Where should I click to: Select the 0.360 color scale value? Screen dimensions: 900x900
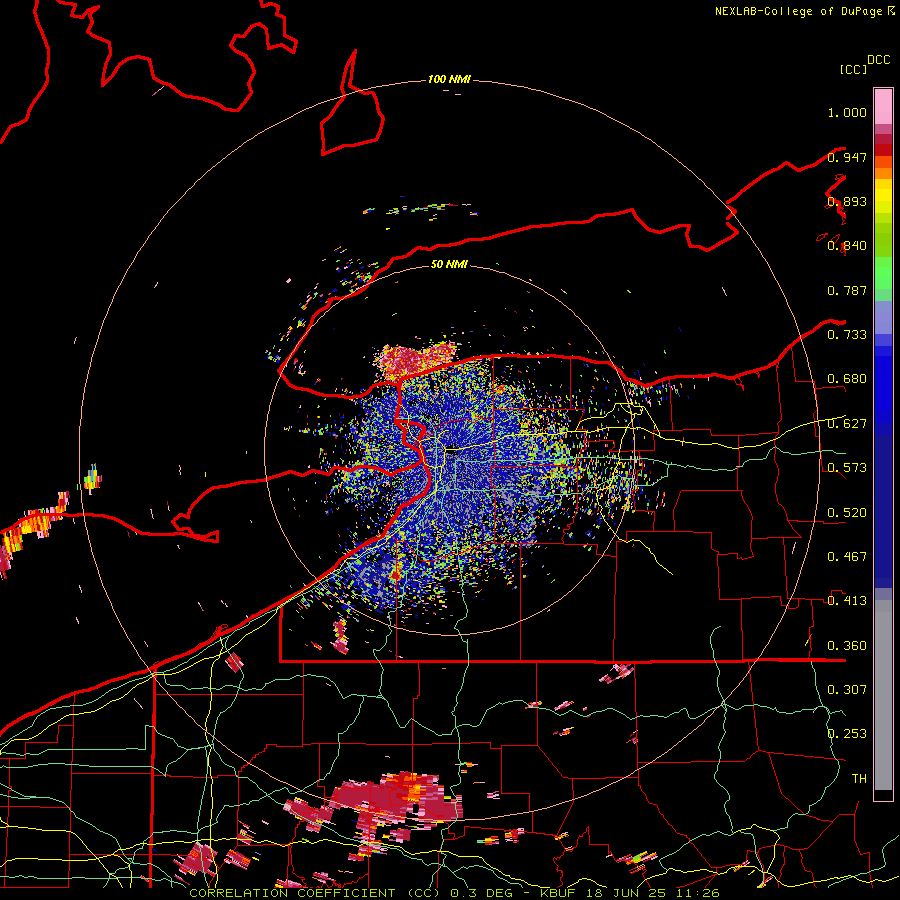(x=847, y=646)
